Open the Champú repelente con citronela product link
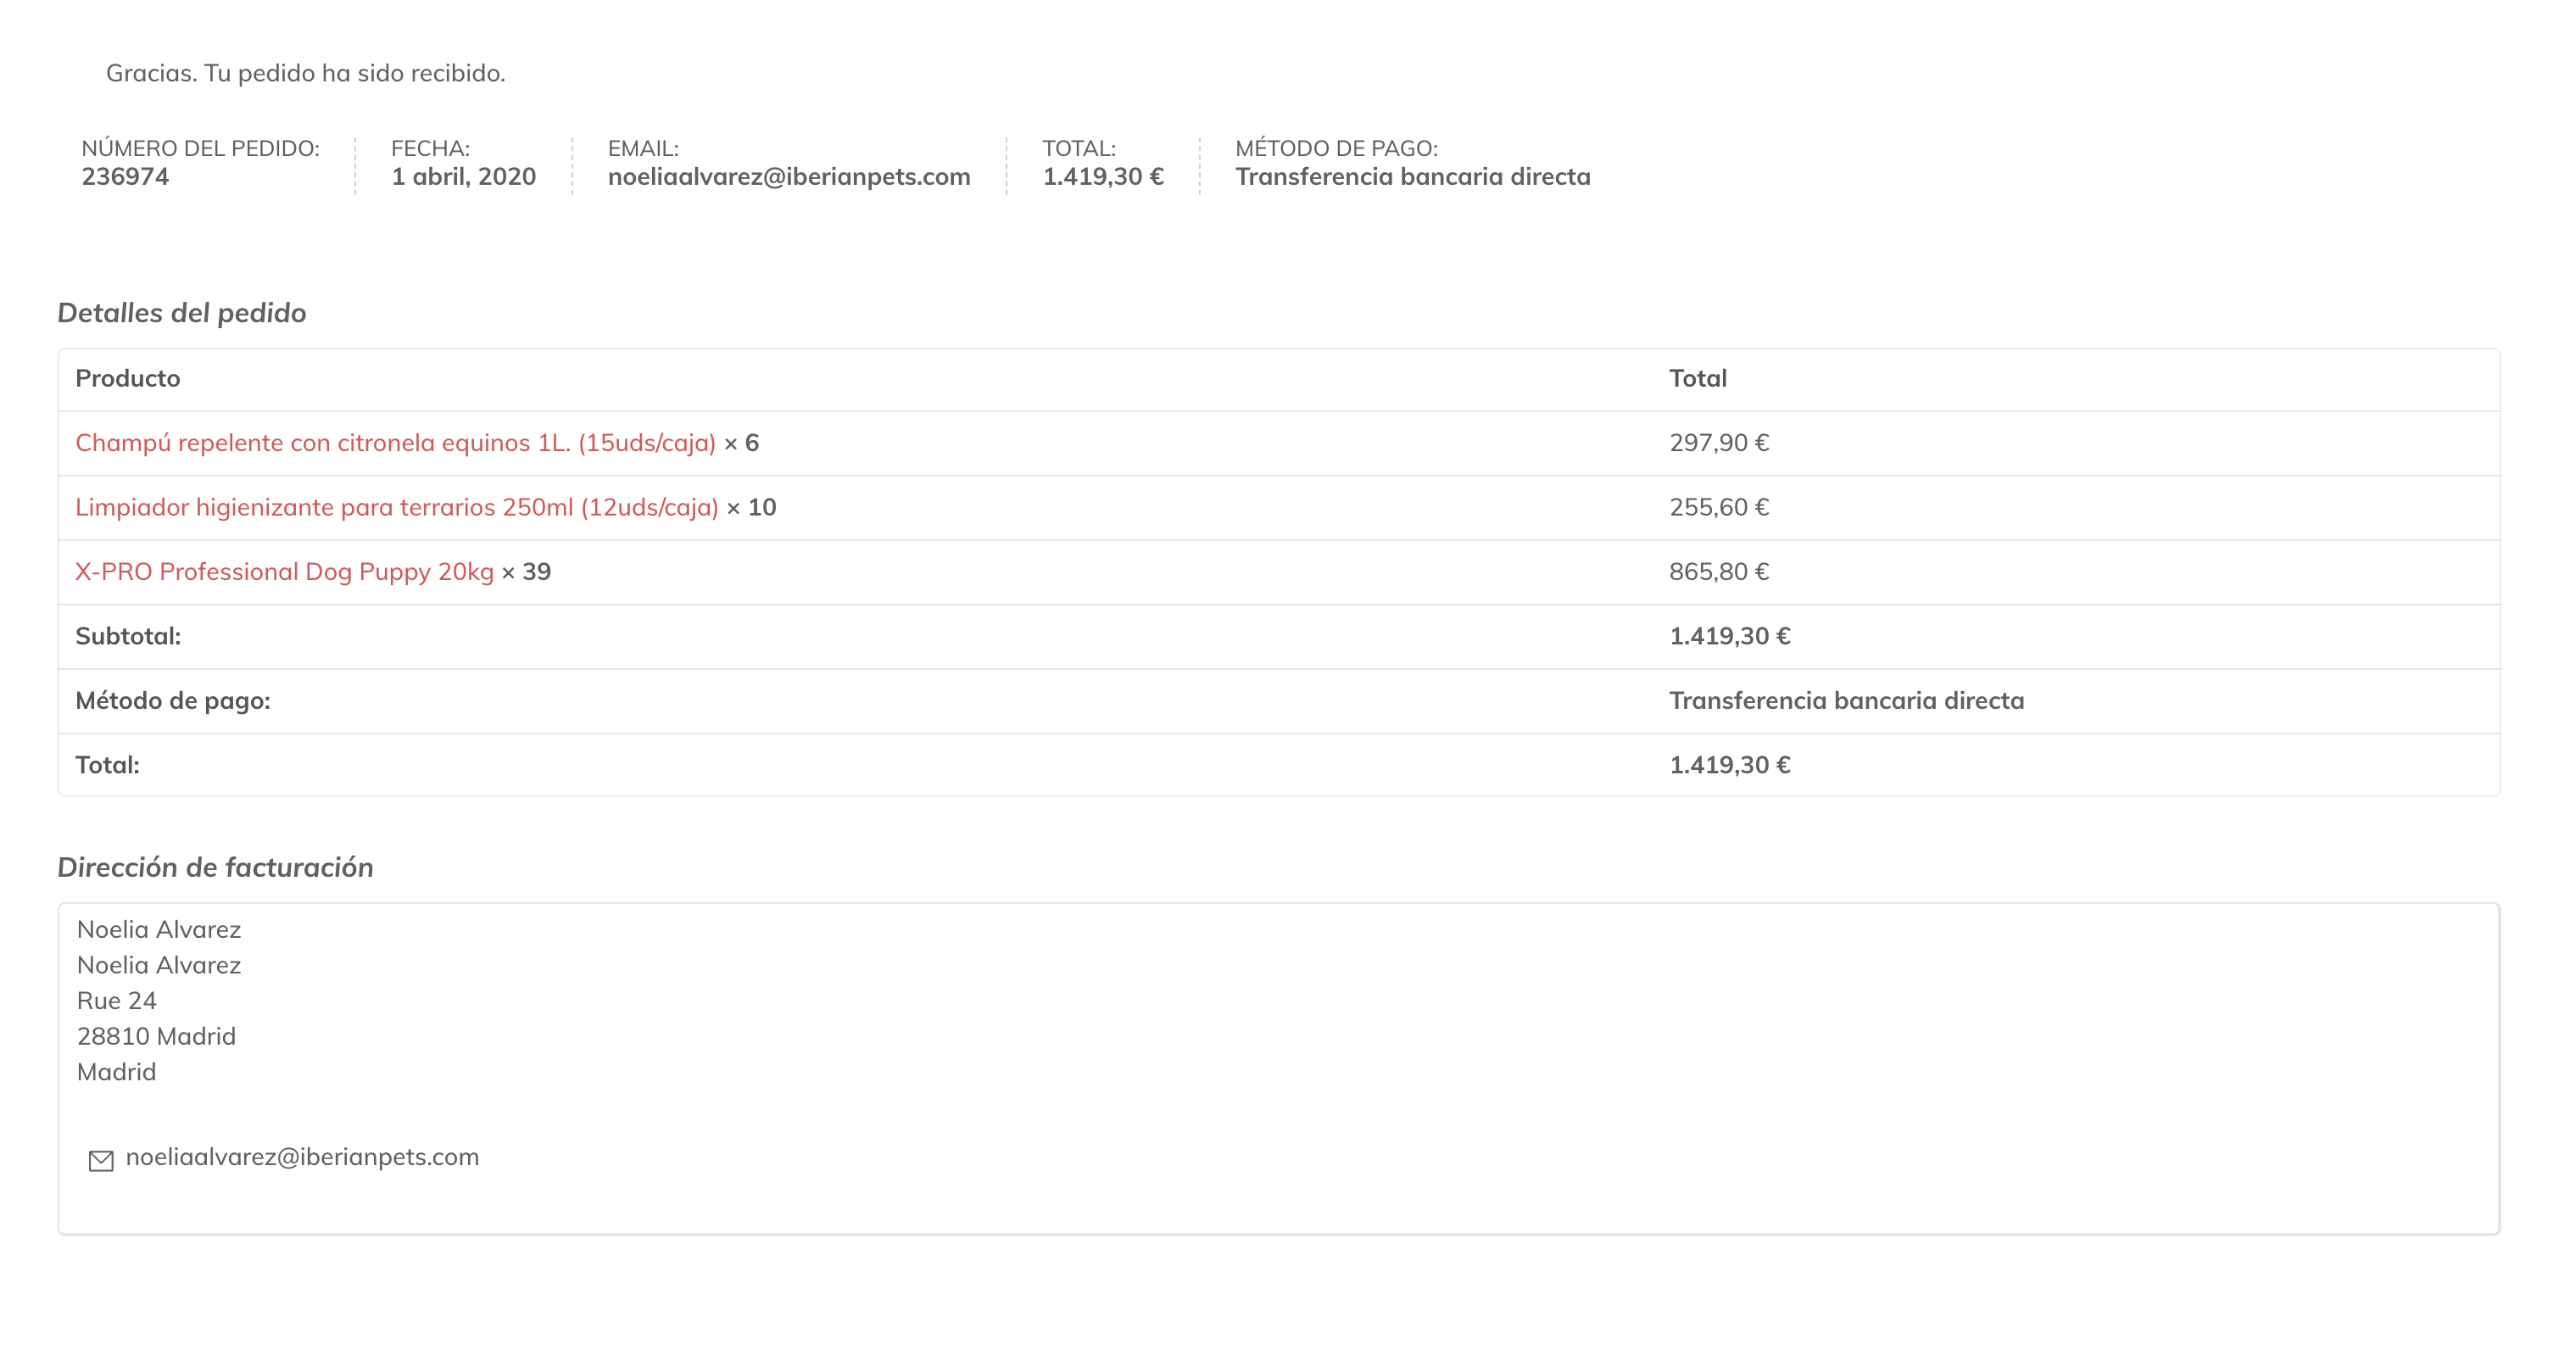The height and width of the screenshot is (1372, 2576). 395,443
